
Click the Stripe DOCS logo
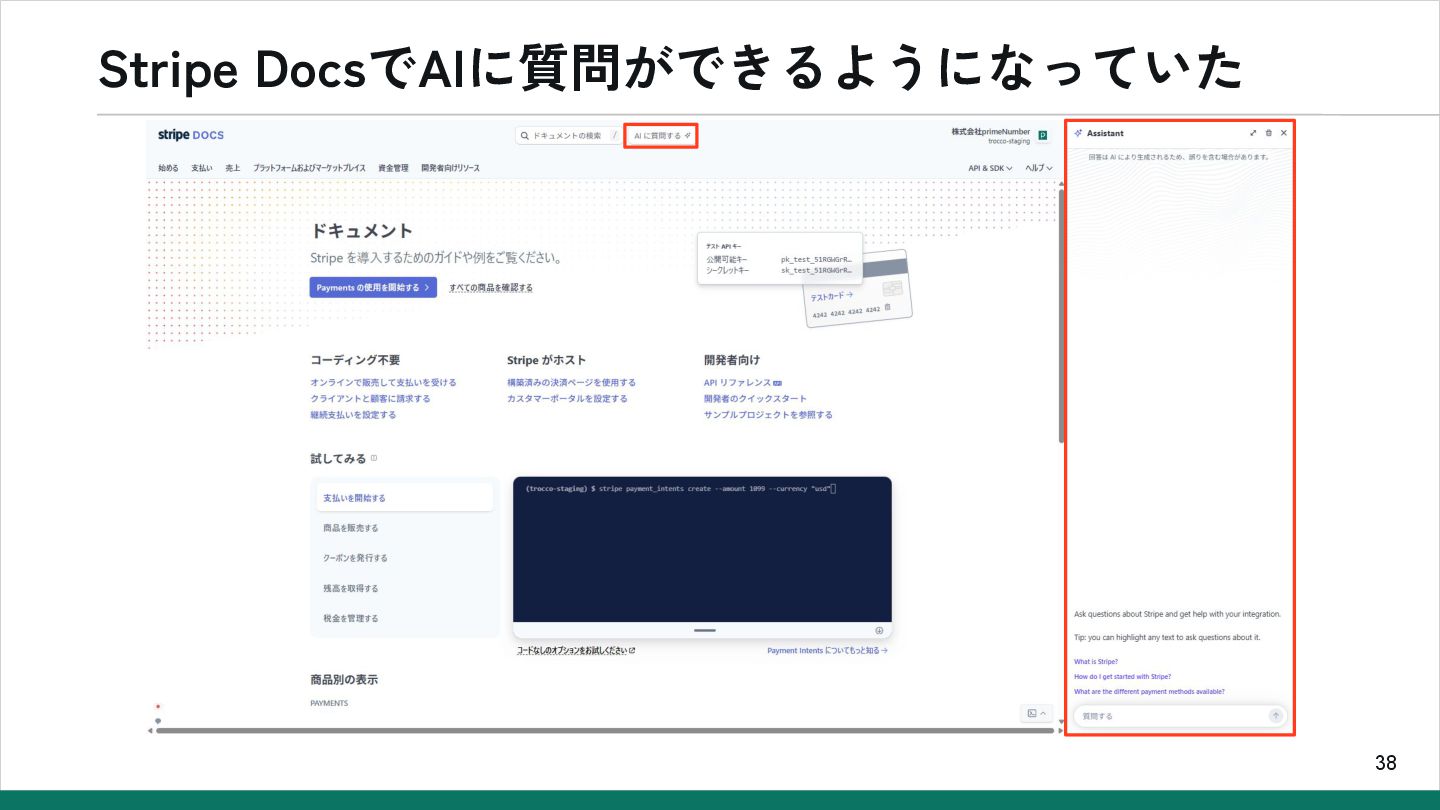(x=191, y=135)
